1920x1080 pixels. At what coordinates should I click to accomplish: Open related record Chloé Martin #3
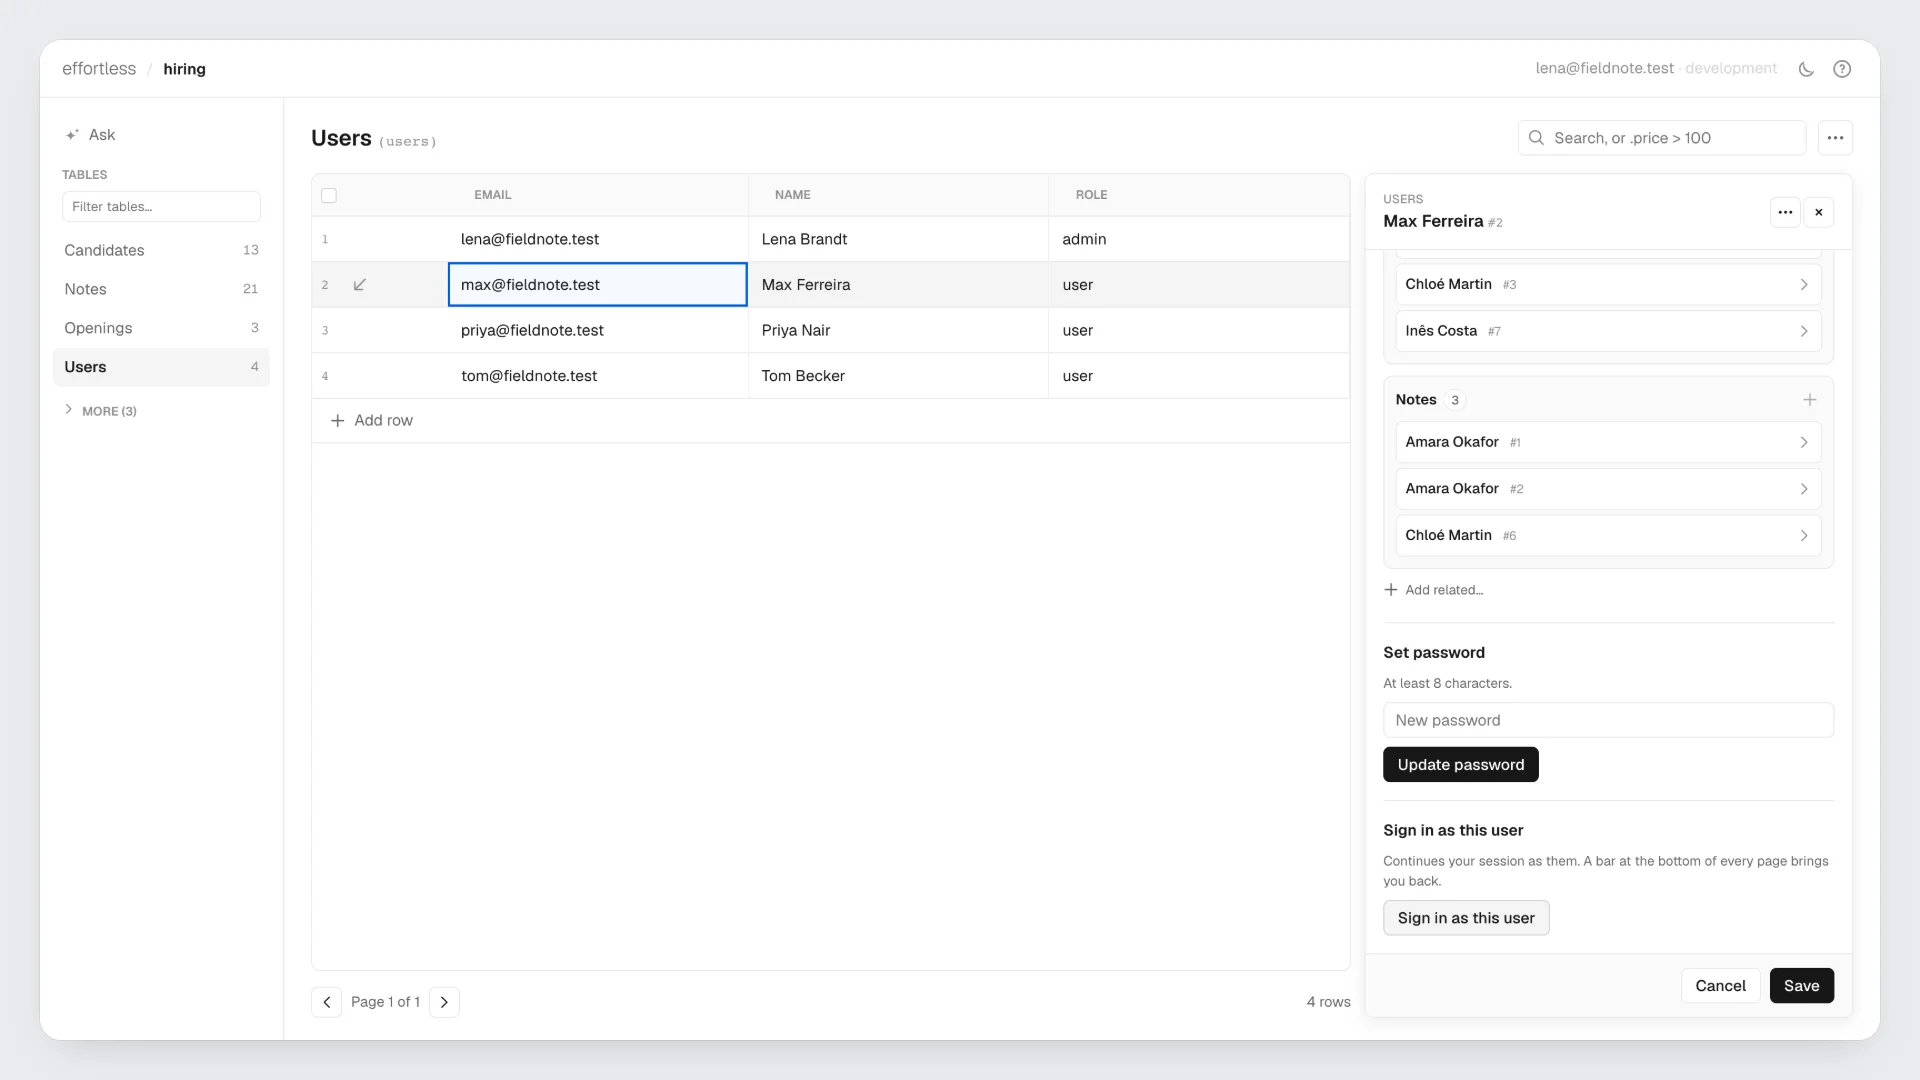pyautogui.click(x=1608, y=285)
